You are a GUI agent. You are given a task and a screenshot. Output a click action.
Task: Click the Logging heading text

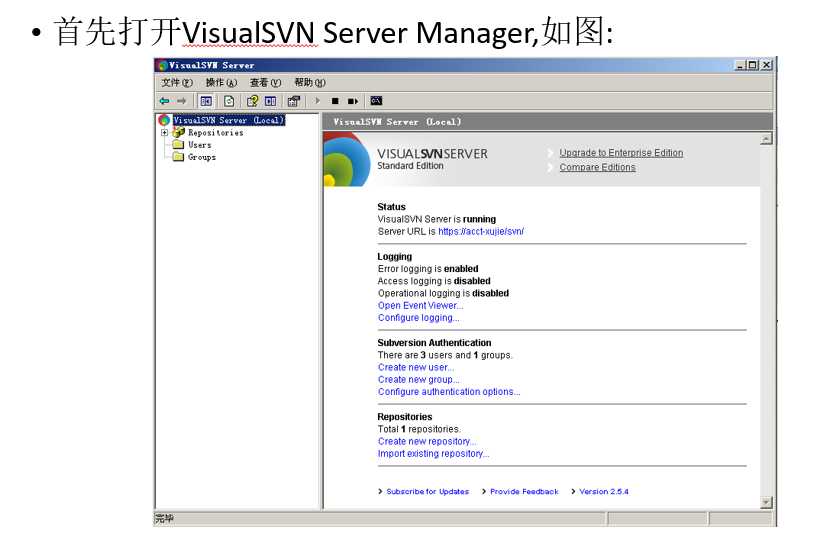click(x=394, y=257)
